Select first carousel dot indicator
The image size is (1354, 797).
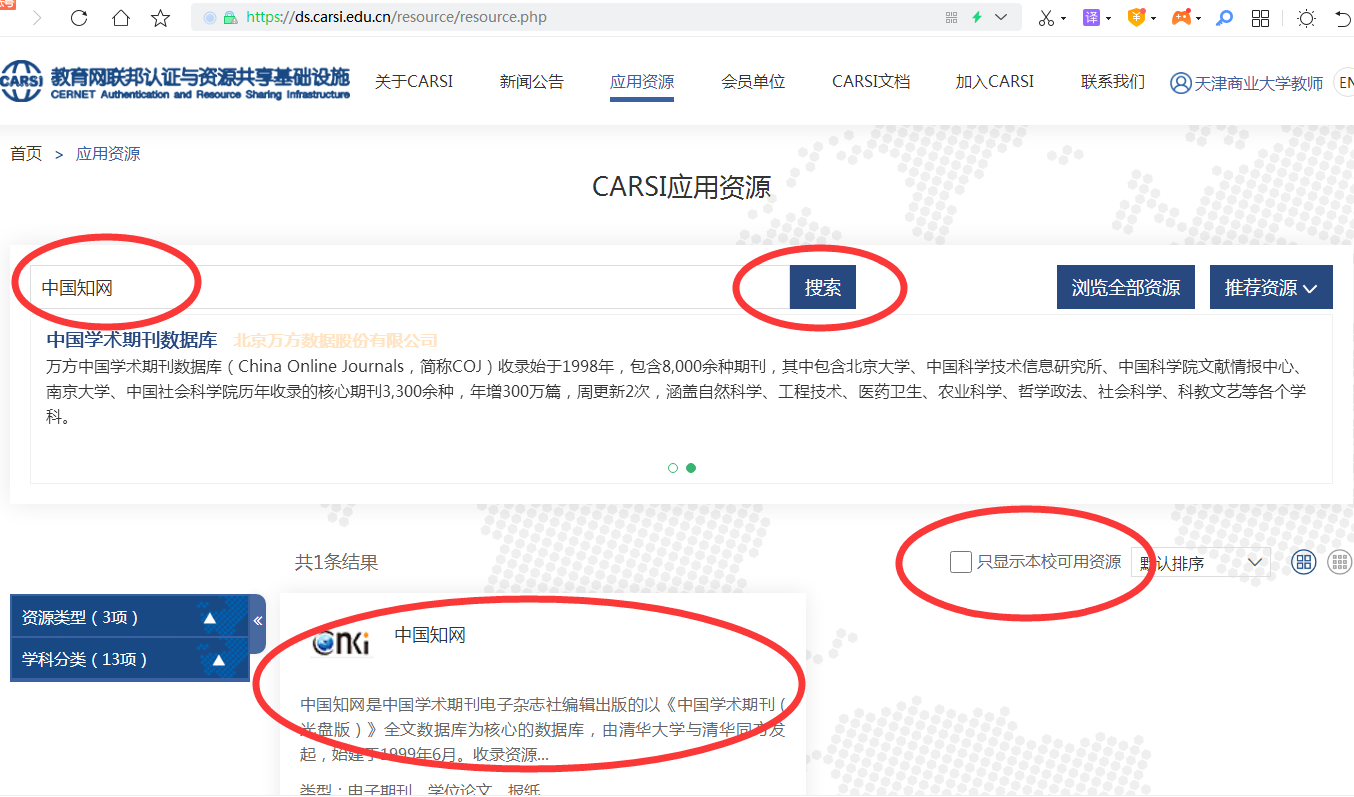tap(673, 467)
